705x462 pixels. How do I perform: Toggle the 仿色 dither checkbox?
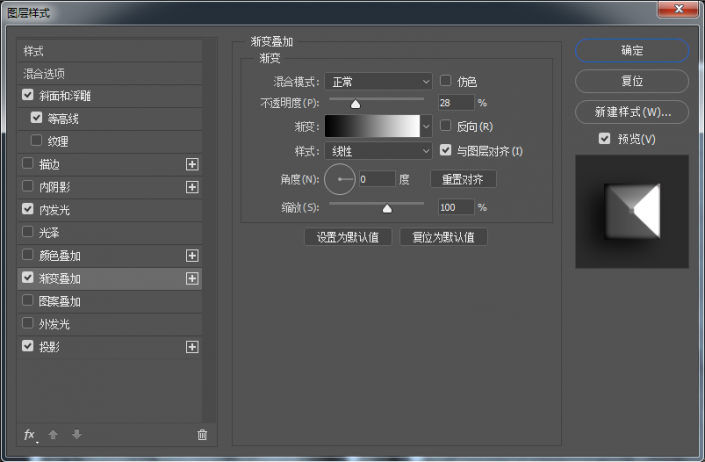coord(446,80)
